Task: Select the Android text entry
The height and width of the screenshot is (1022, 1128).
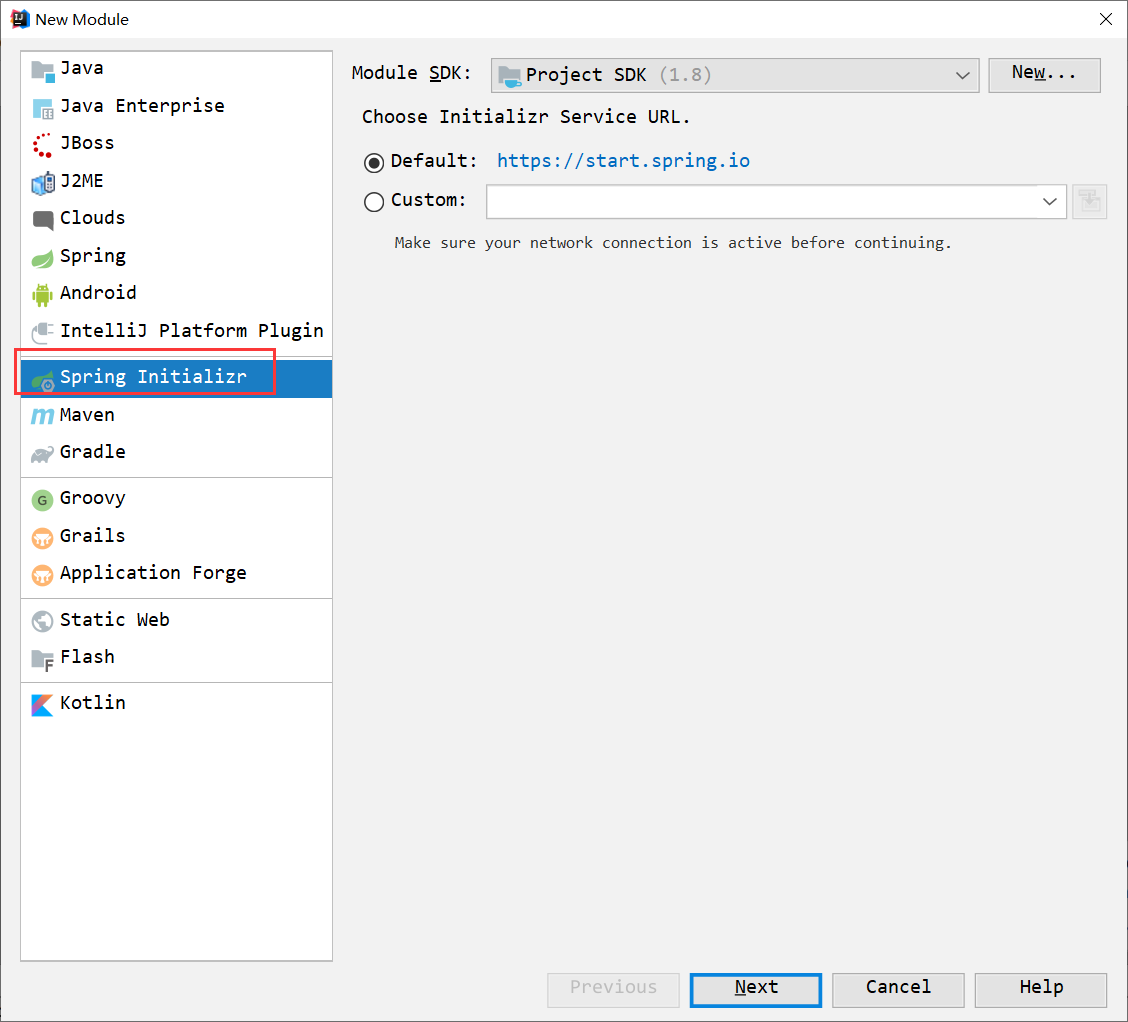Action: 98,293
